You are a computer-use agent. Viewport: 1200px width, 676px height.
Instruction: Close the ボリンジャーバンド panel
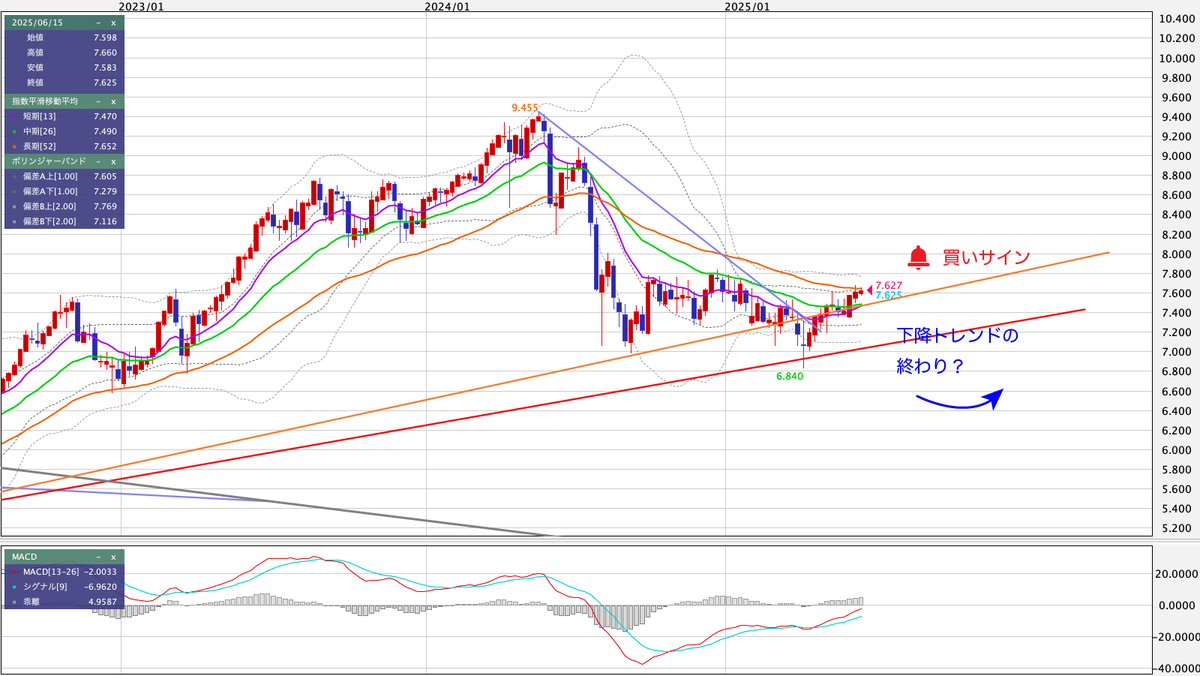coord(113,160)
